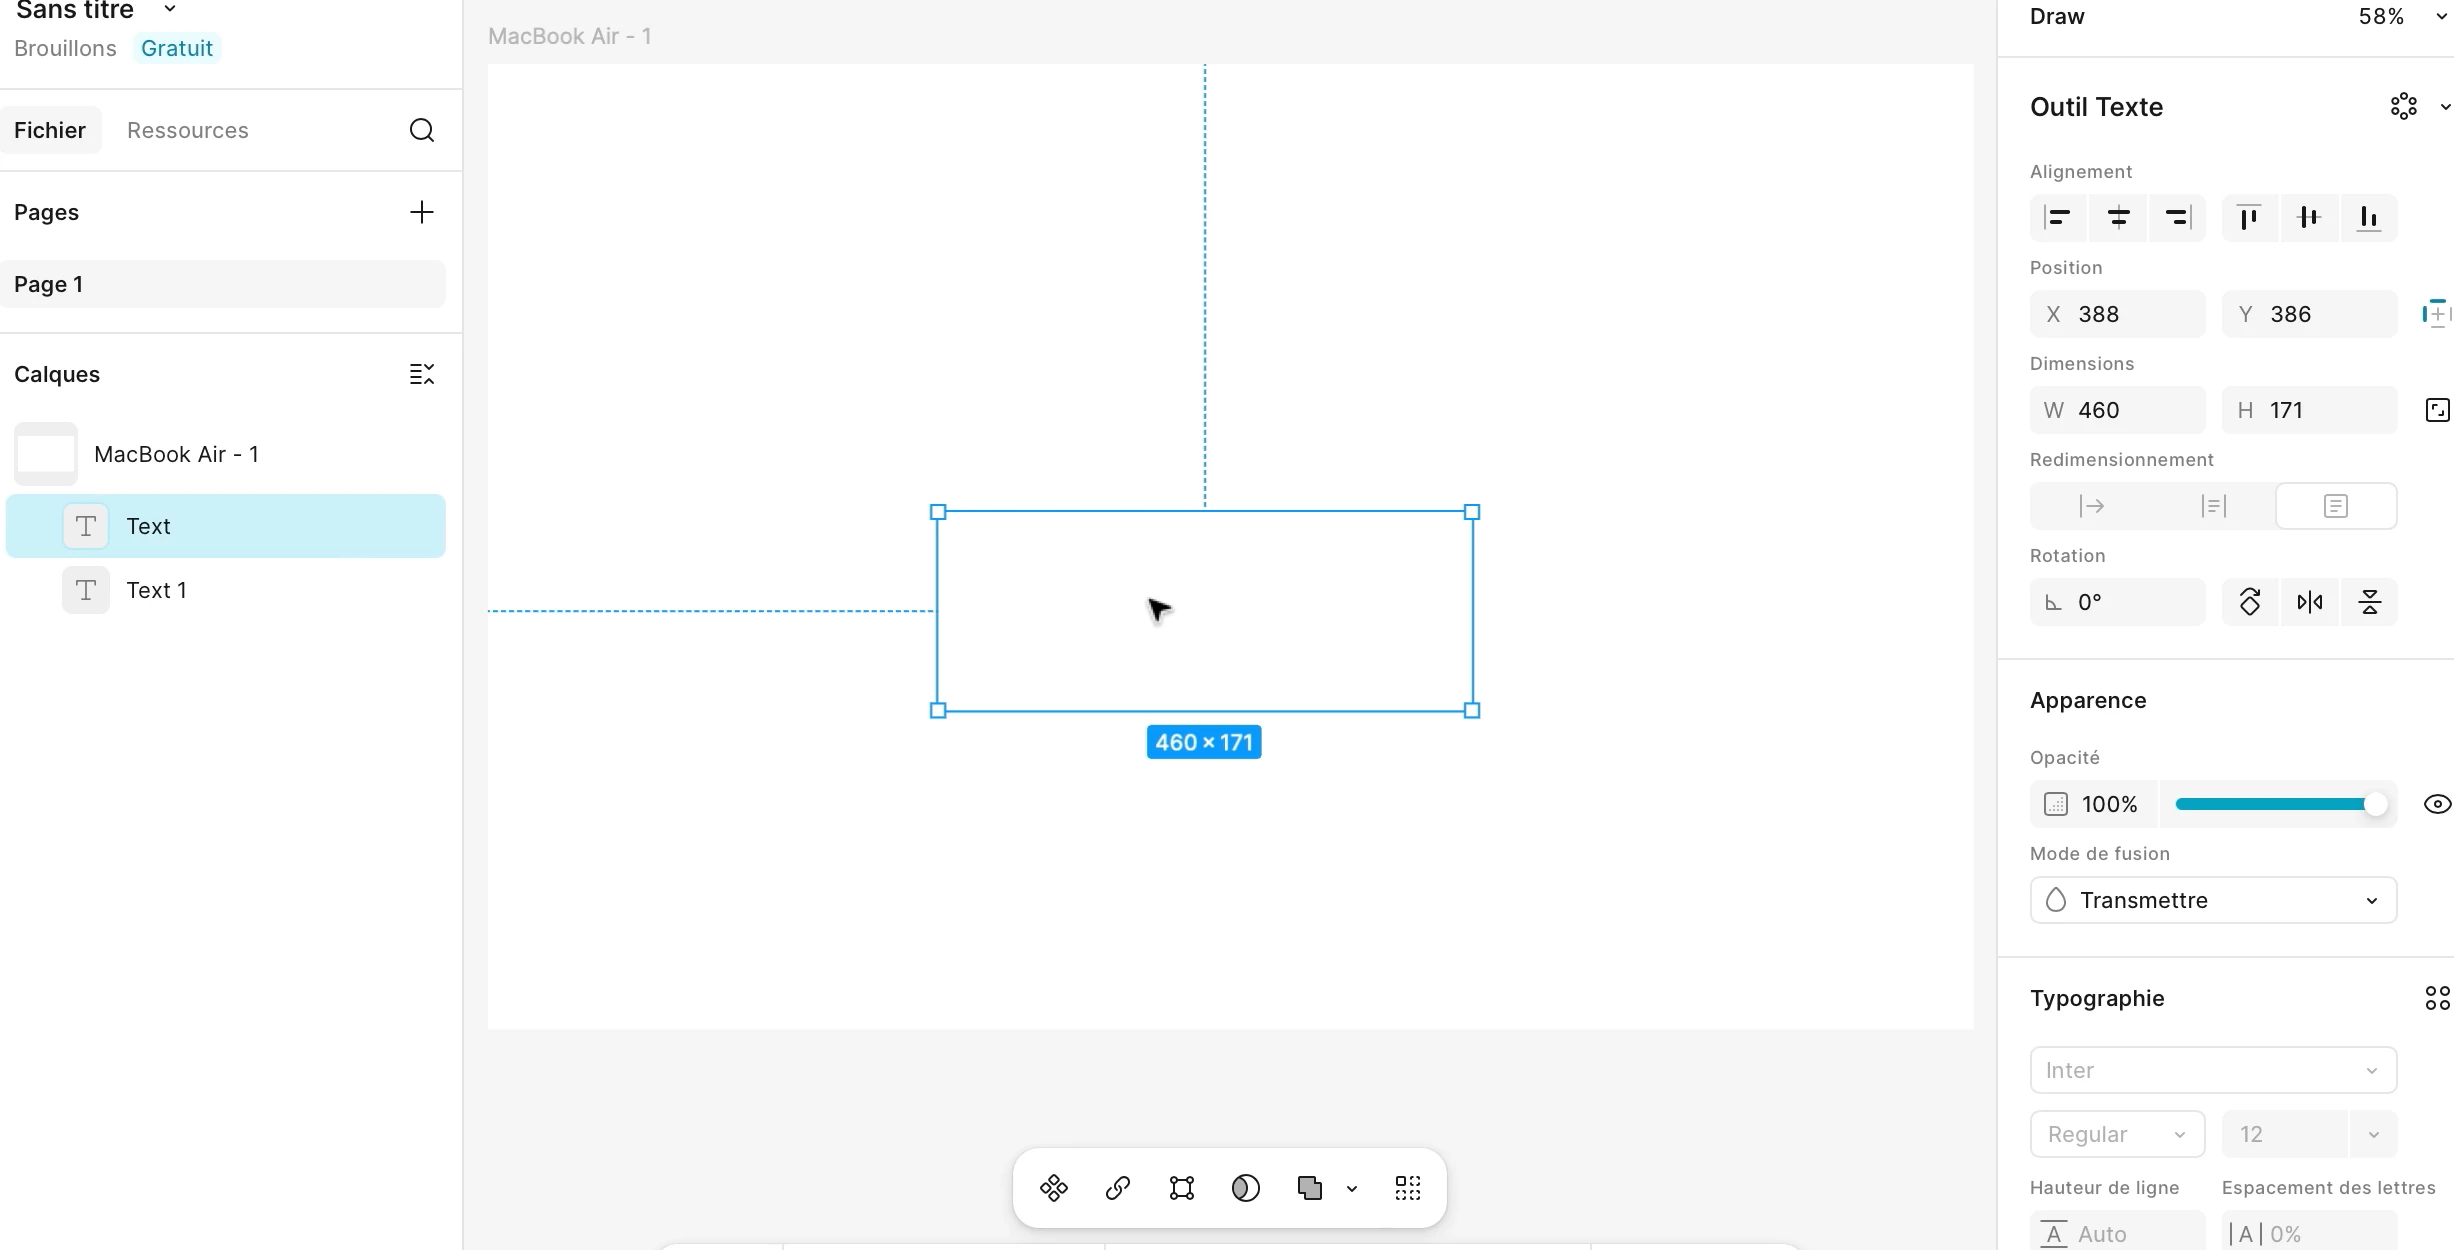Open the Transmettre blend mode dropdown
This screenshot has height=1250, width=2454.
(2213, 900)
